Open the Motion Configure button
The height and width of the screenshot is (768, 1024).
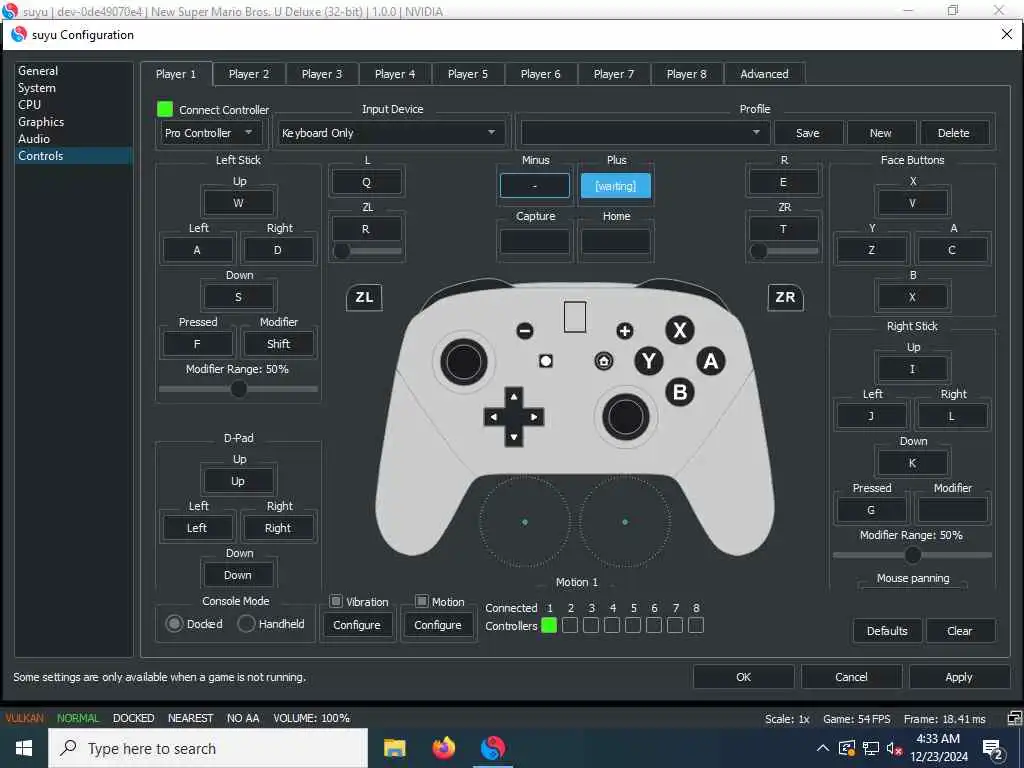pyautogui.click(x=438, y=625)
